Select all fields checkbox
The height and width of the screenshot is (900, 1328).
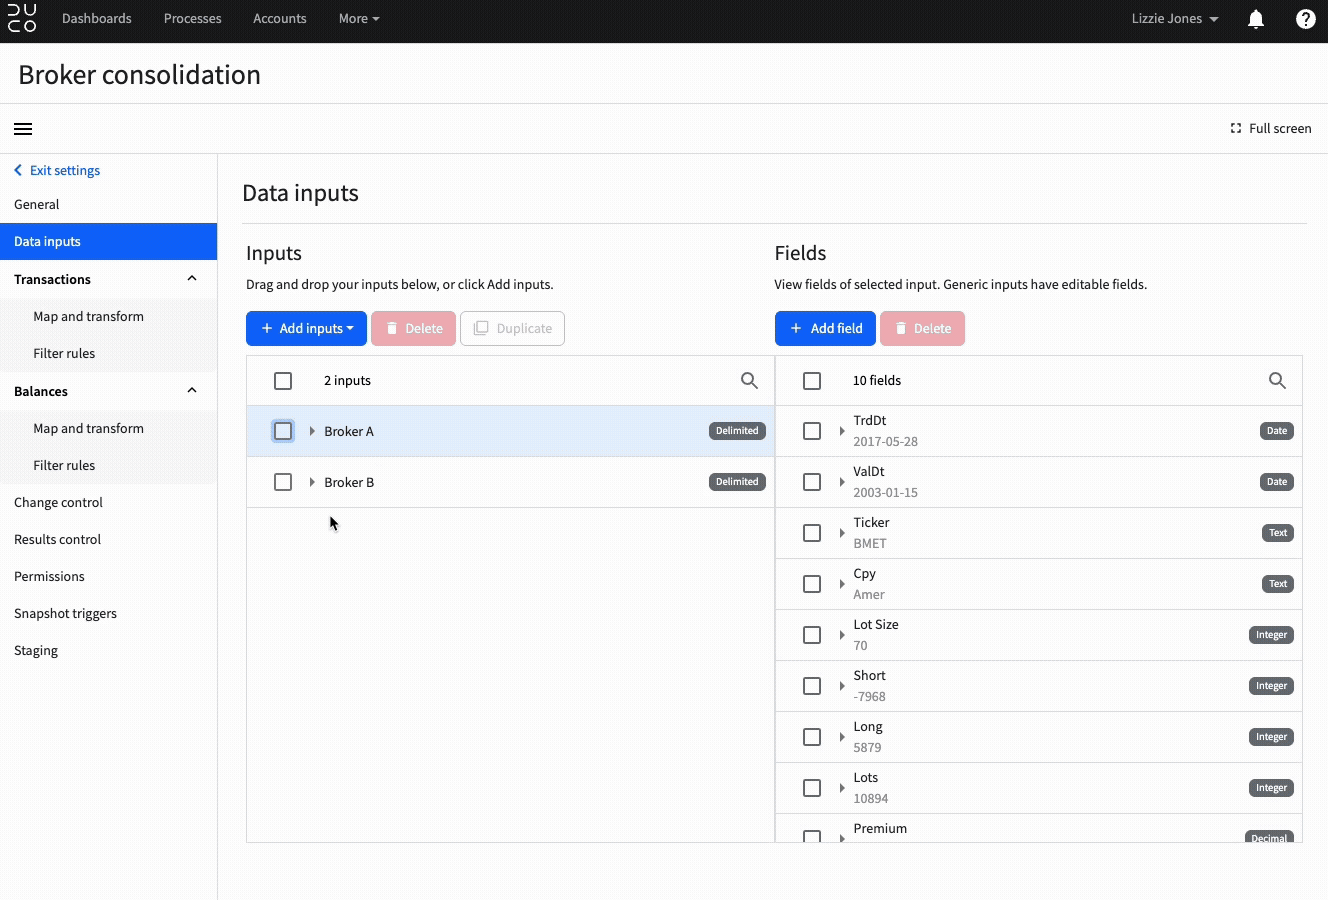click(x=812, y=381)
